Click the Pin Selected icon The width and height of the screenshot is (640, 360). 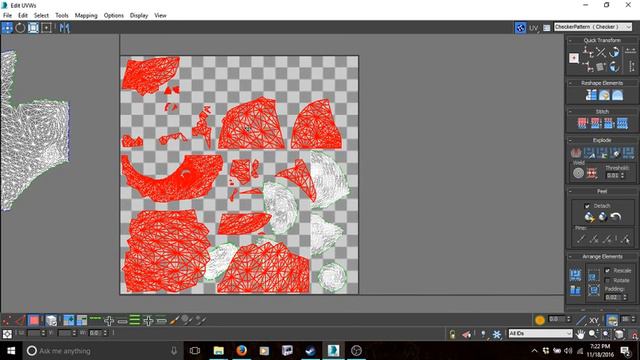(581, 239)
